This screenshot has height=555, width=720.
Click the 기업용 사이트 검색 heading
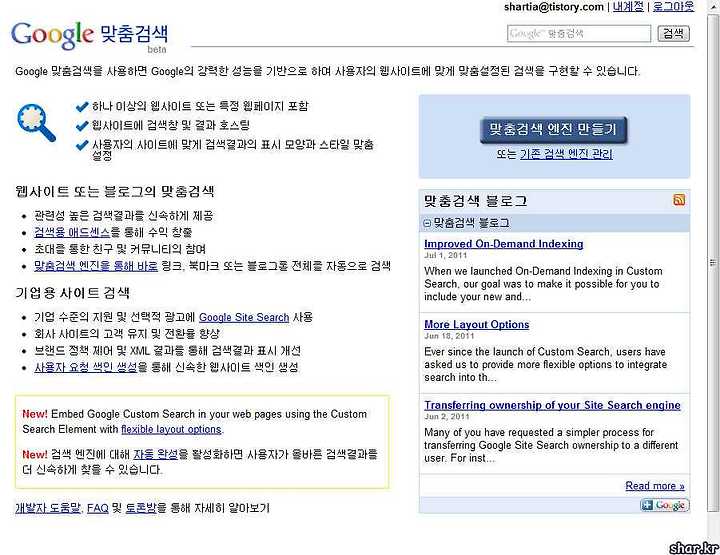coord(73,293)
